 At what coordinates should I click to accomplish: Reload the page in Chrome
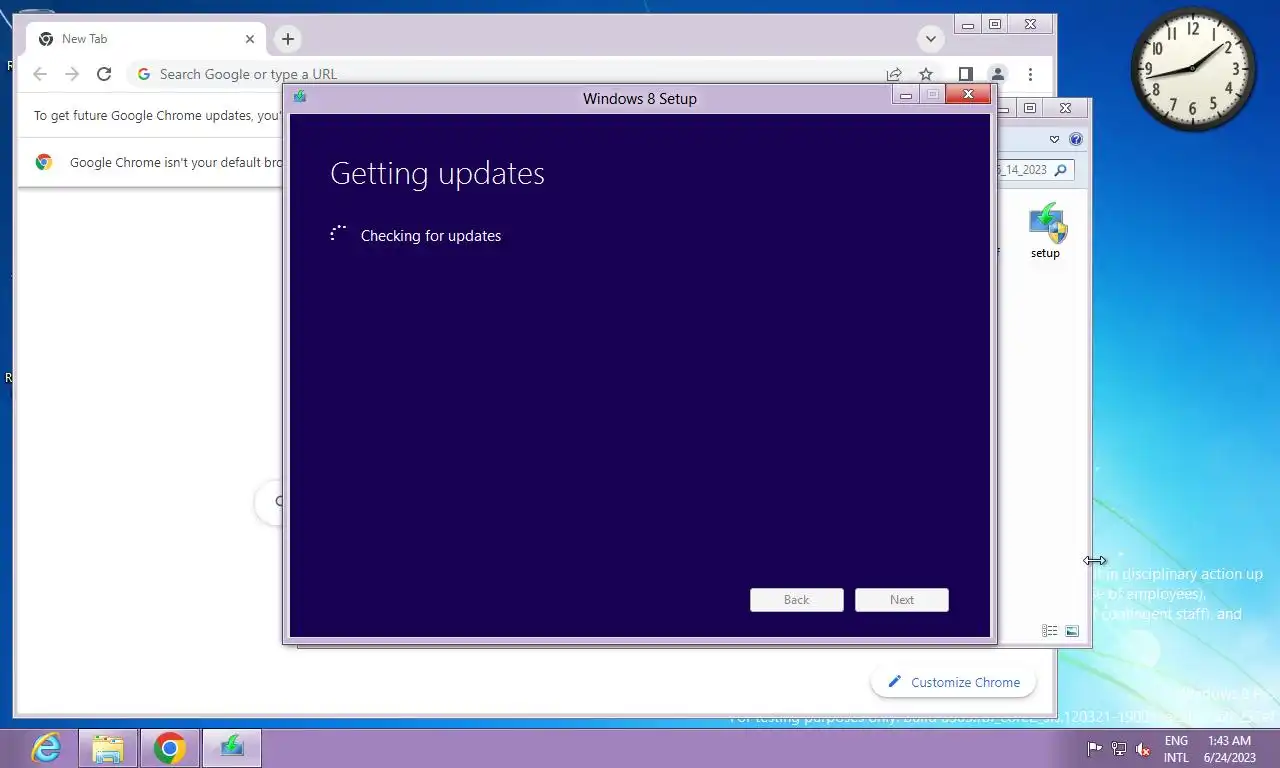pos(104,74)
